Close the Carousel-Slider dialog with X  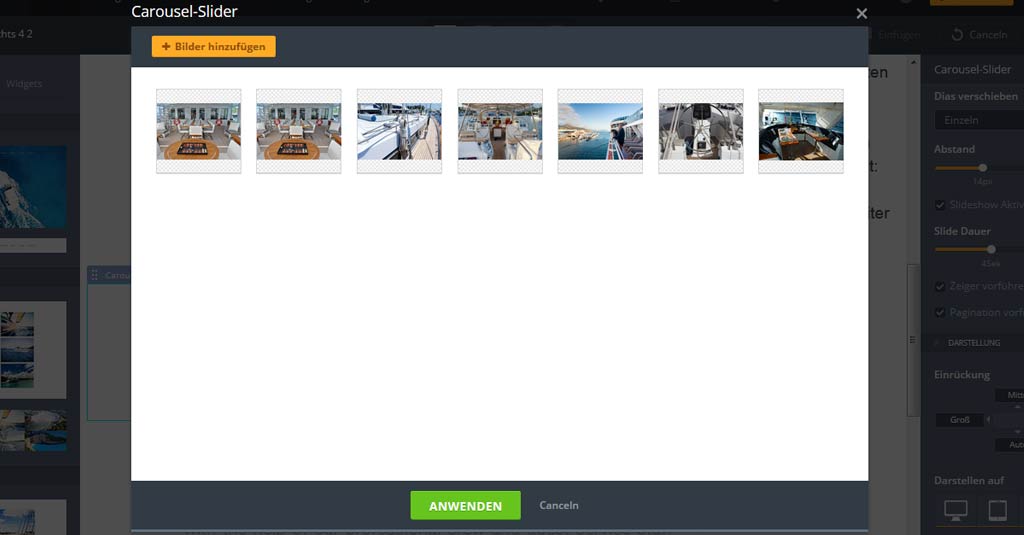coord(861,14)
